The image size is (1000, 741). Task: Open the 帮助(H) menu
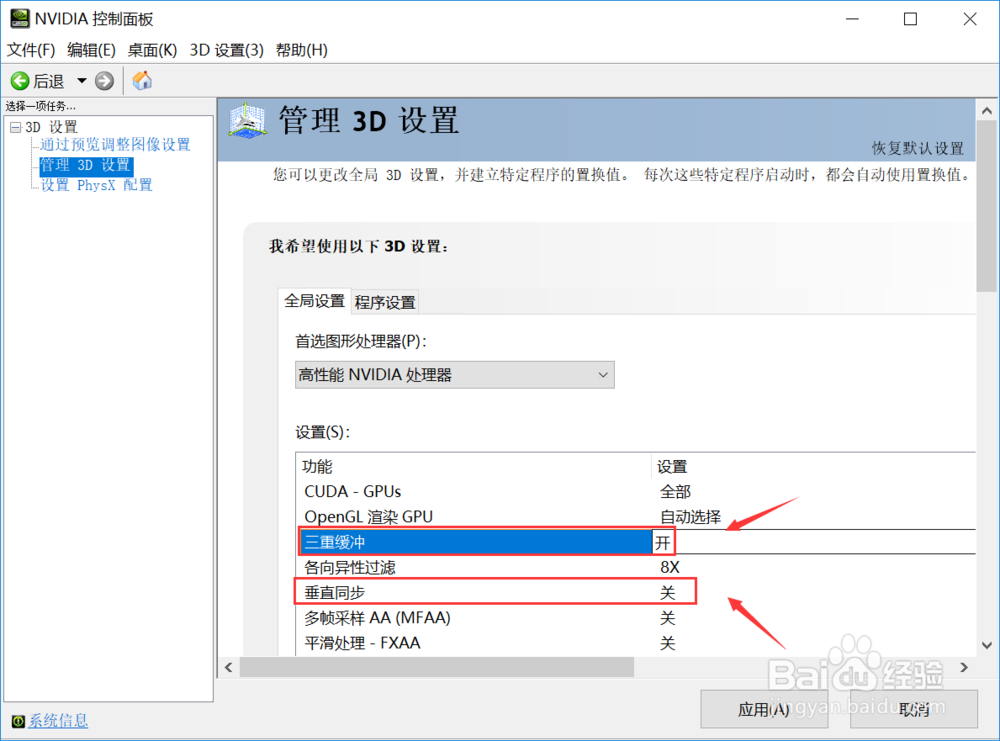[x=302, y=50]
